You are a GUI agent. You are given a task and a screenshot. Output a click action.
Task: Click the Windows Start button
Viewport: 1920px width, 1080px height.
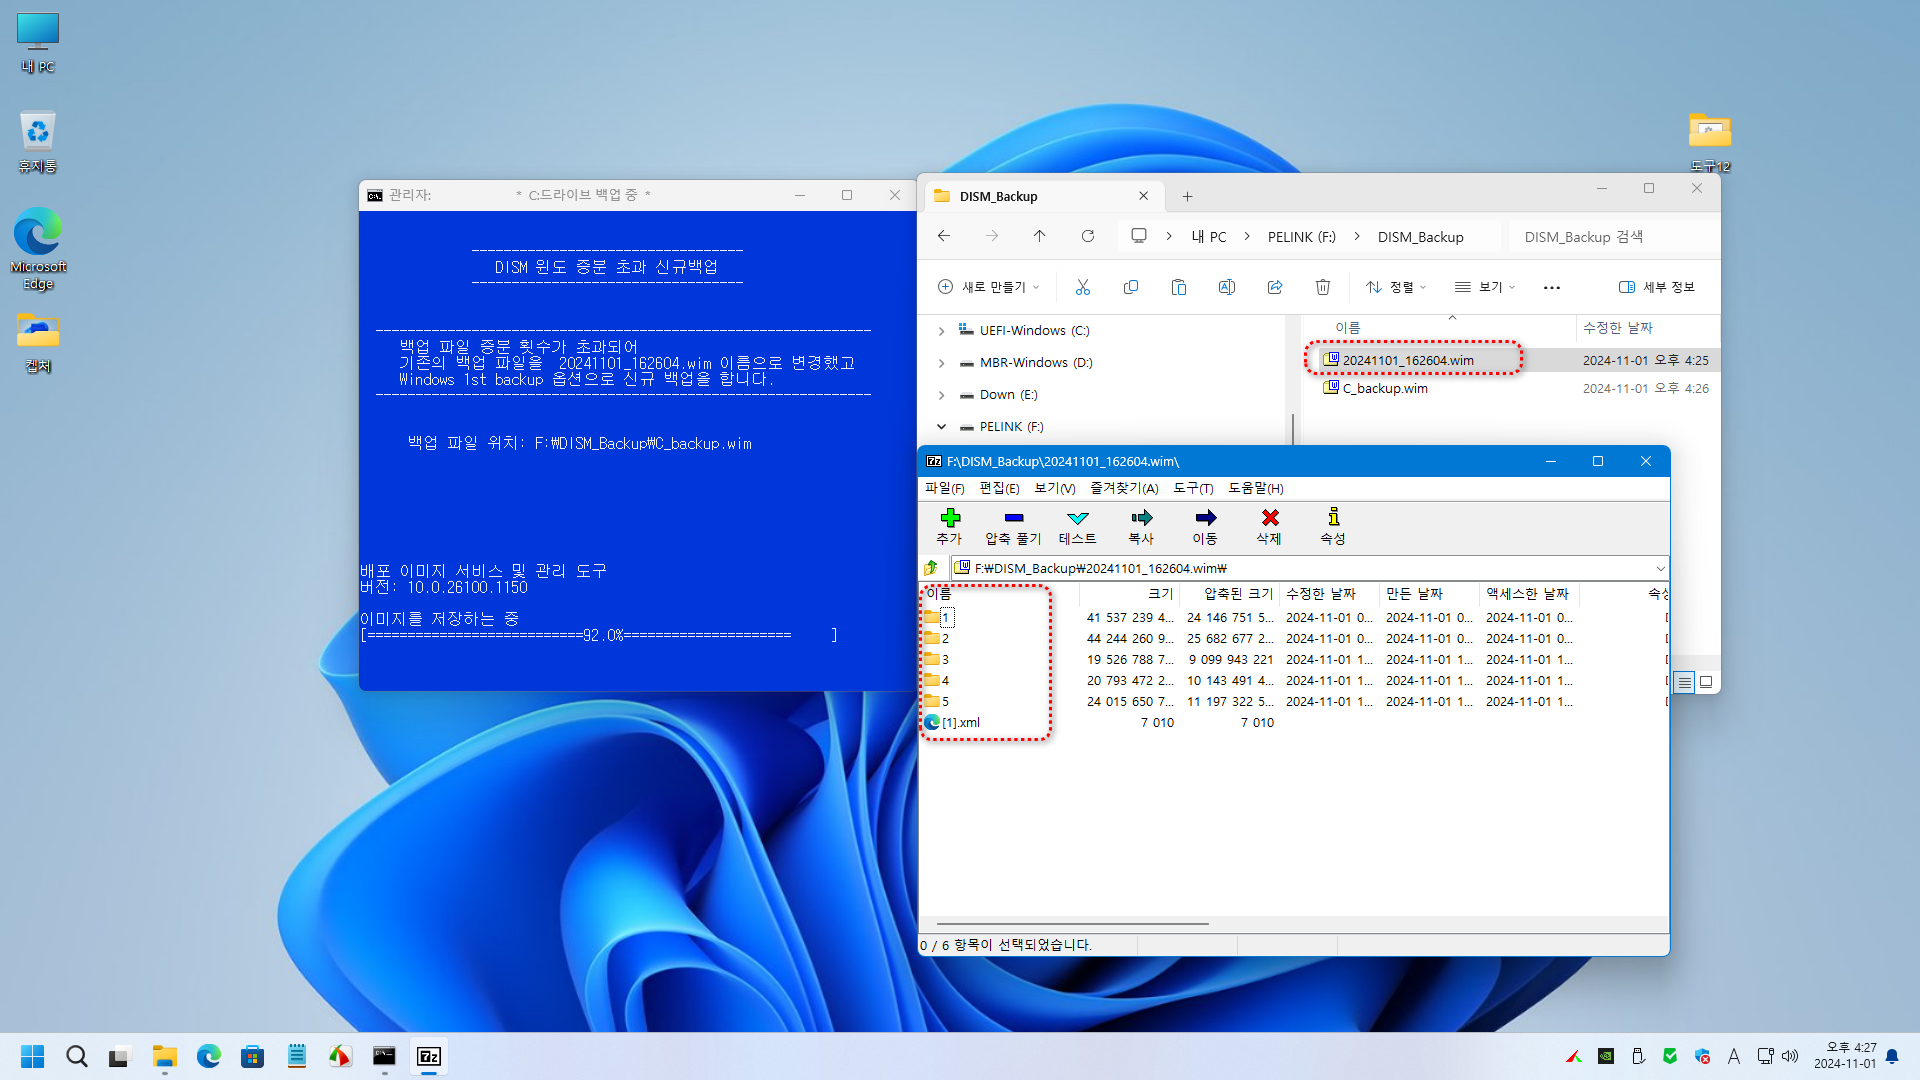click(x=32, y=1056)
